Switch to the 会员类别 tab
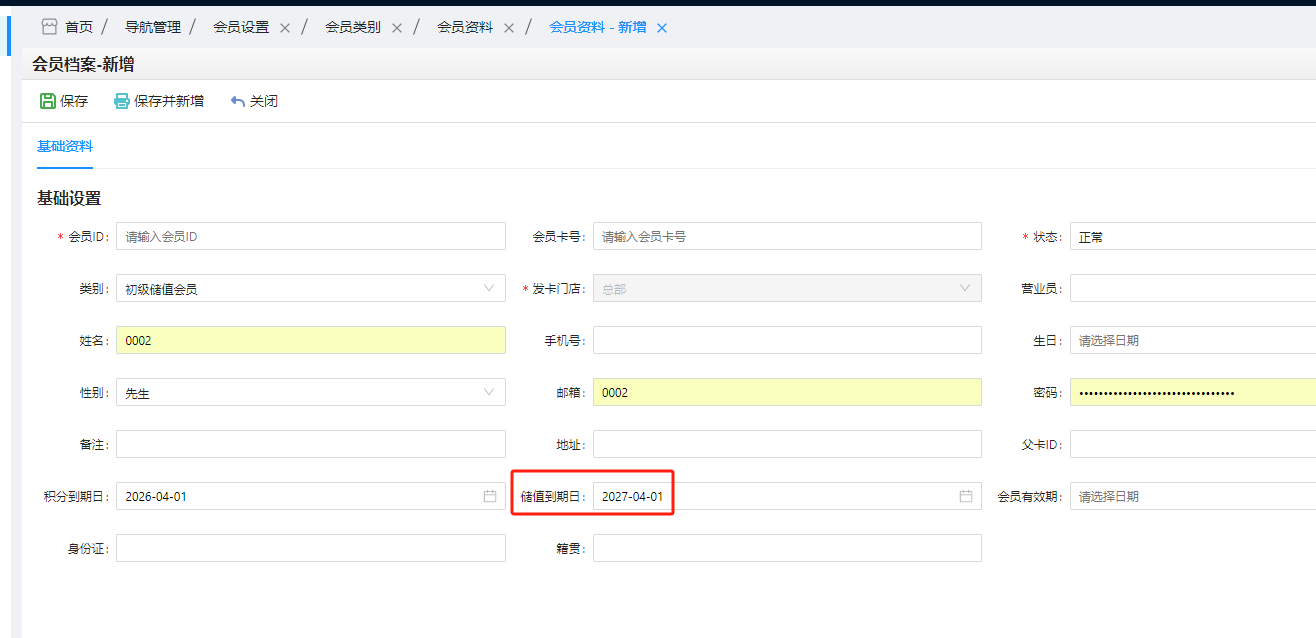 (353, 27)
